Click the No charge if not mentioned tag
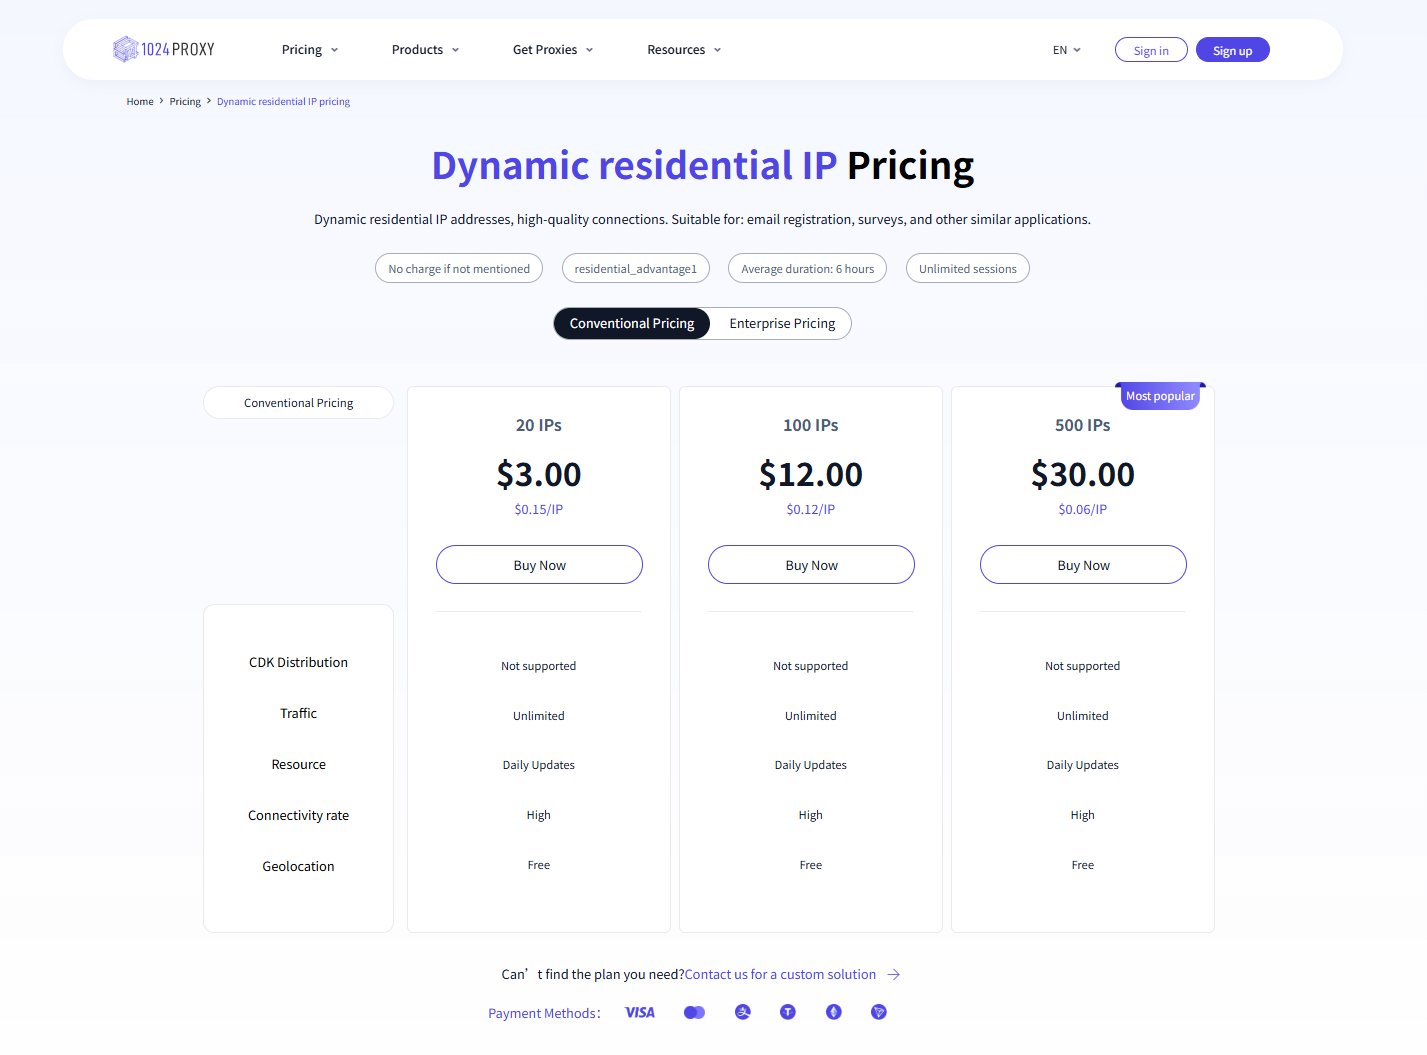 tap(459, 268)
